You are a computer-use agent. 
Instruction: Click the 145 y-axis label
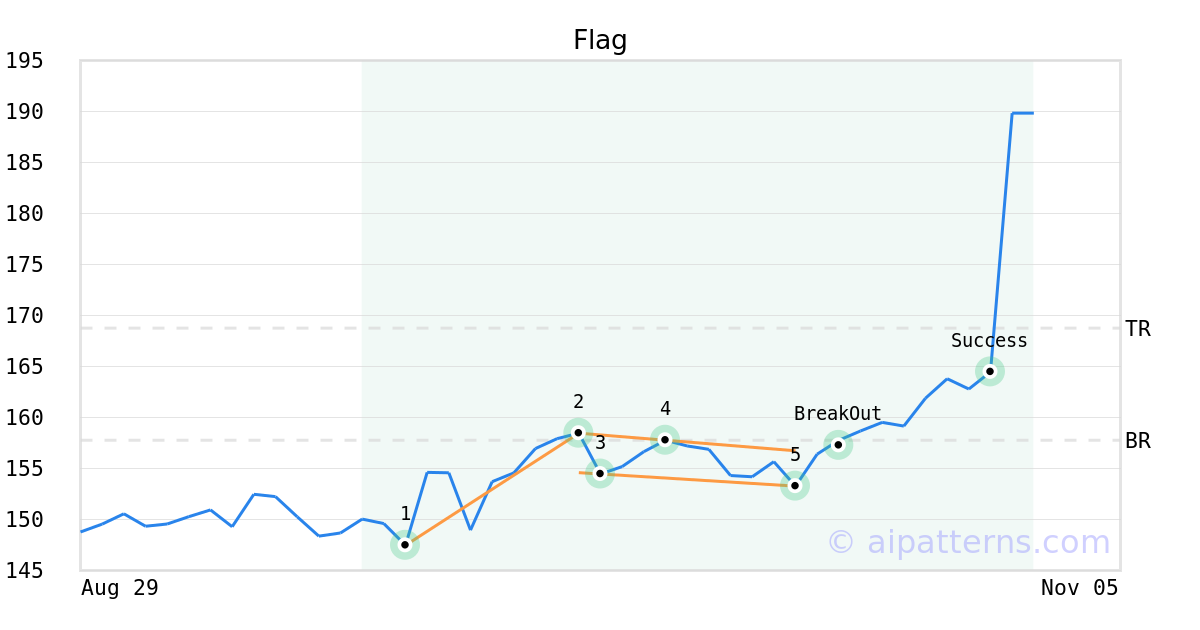coord(25,571)
